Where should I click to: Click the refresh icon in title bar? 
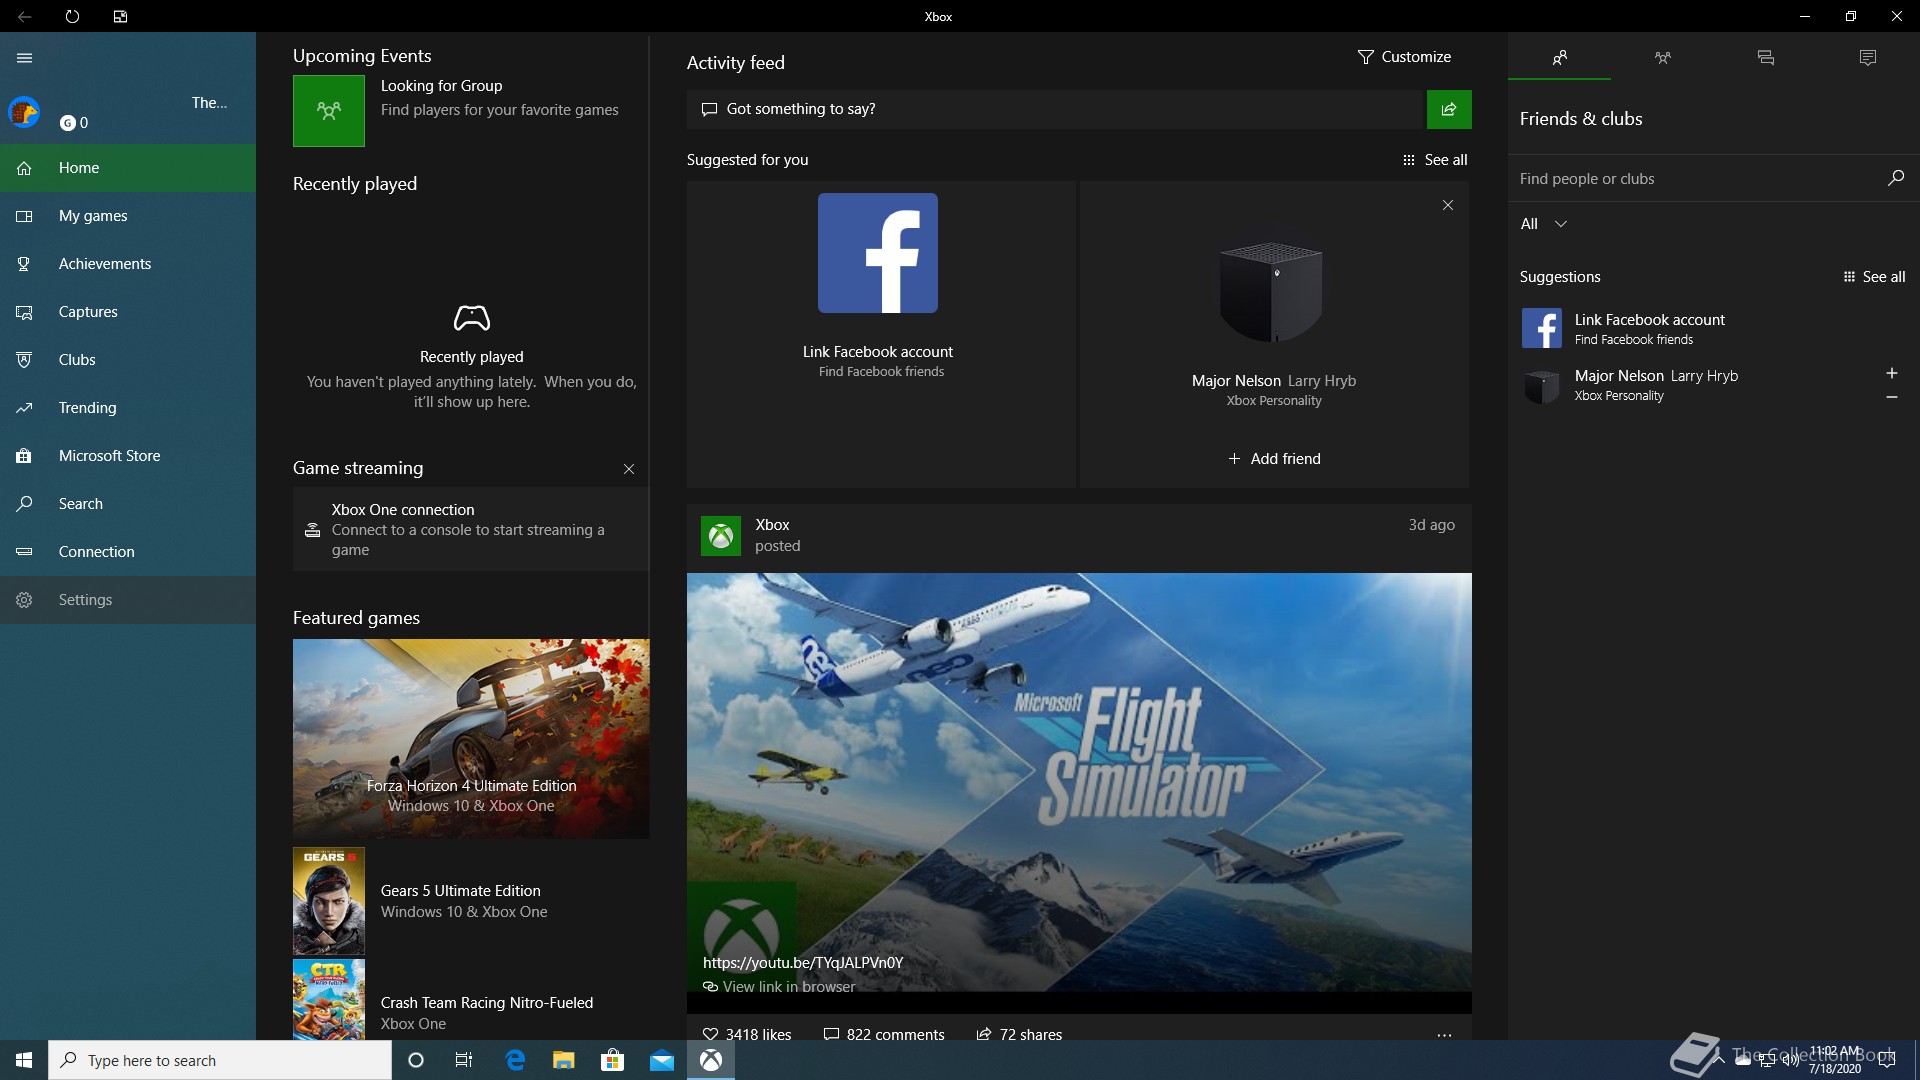[72, 16]
